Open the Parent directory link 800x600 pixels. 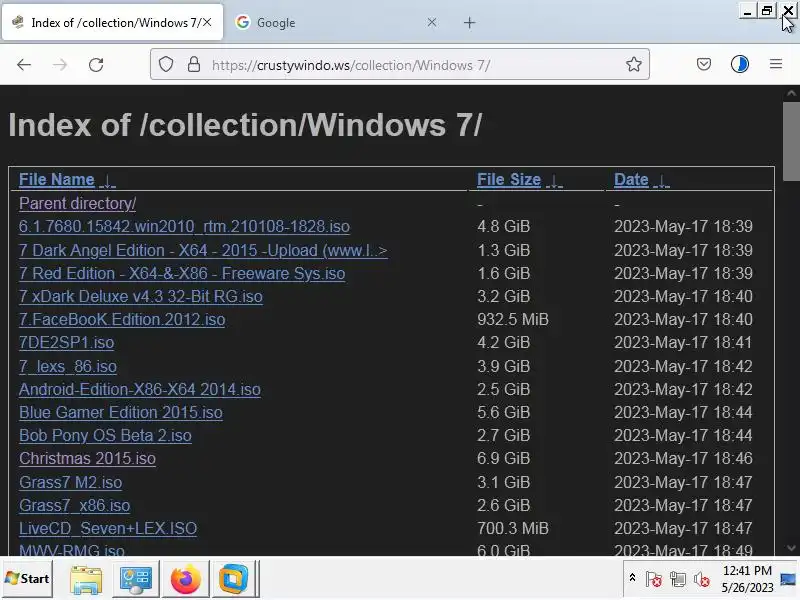coord(78,204)
